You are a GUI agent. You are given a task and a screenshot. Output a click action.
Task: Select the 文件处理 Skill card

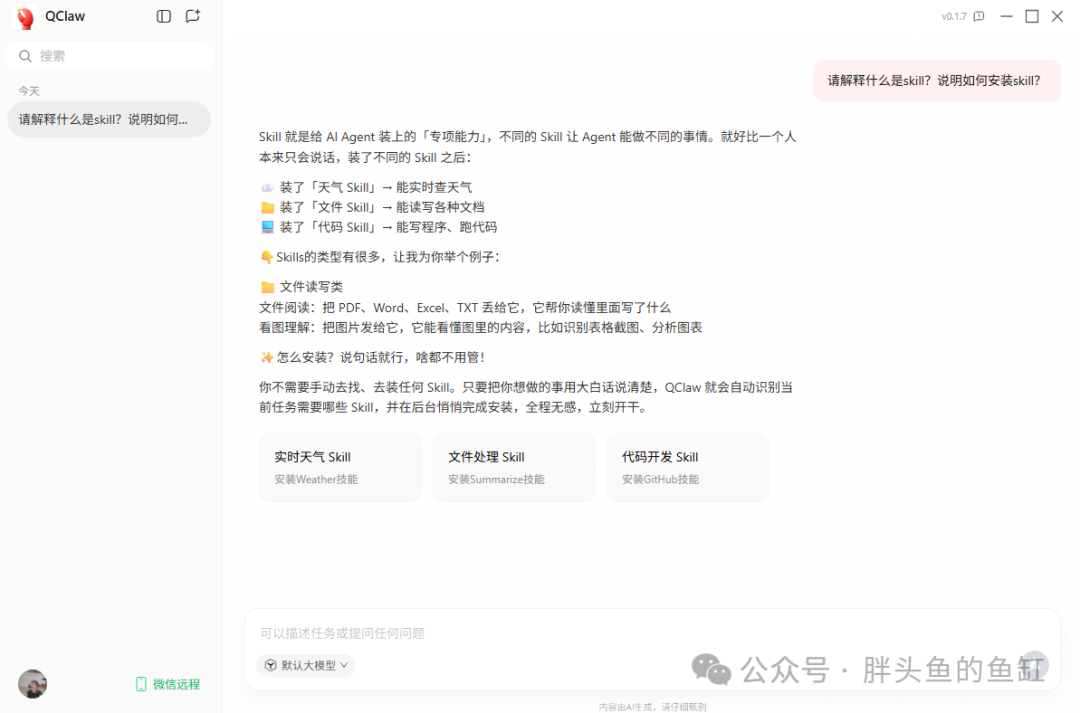514,467
